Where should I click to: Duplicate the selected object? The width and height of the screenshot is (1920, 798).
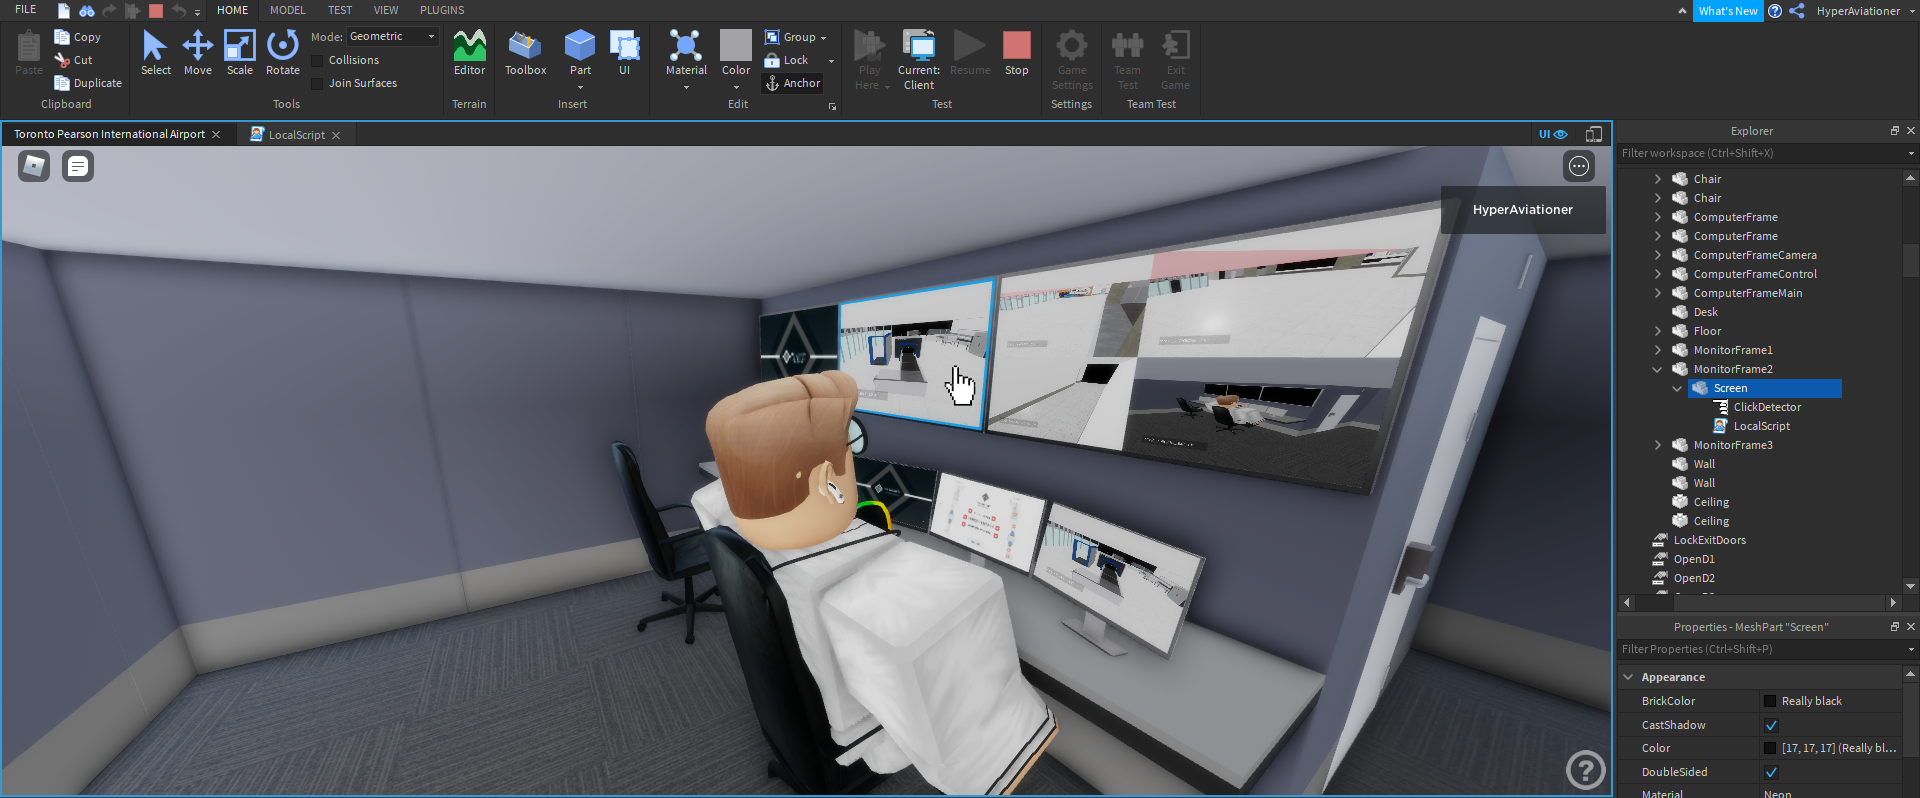click(88, 83)
